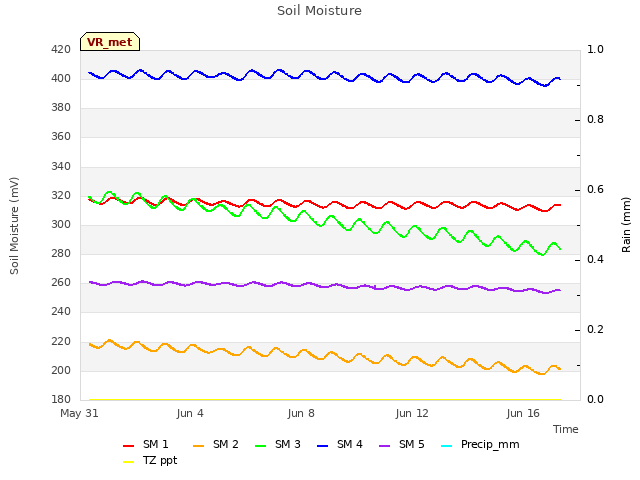
Task: Click the cyan Precip_mm legend swatch
Action: 447,446
